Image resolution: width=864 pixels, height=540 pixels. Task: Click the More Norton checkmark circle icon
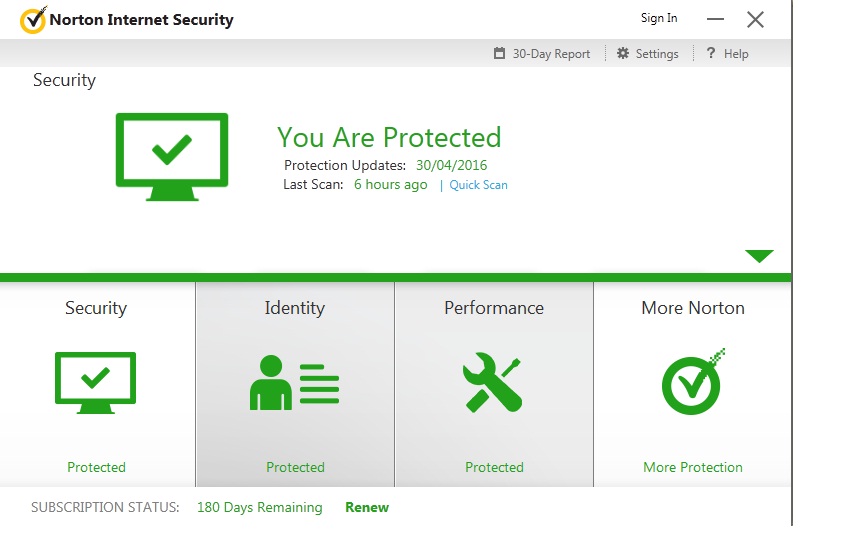coord(693,382)
